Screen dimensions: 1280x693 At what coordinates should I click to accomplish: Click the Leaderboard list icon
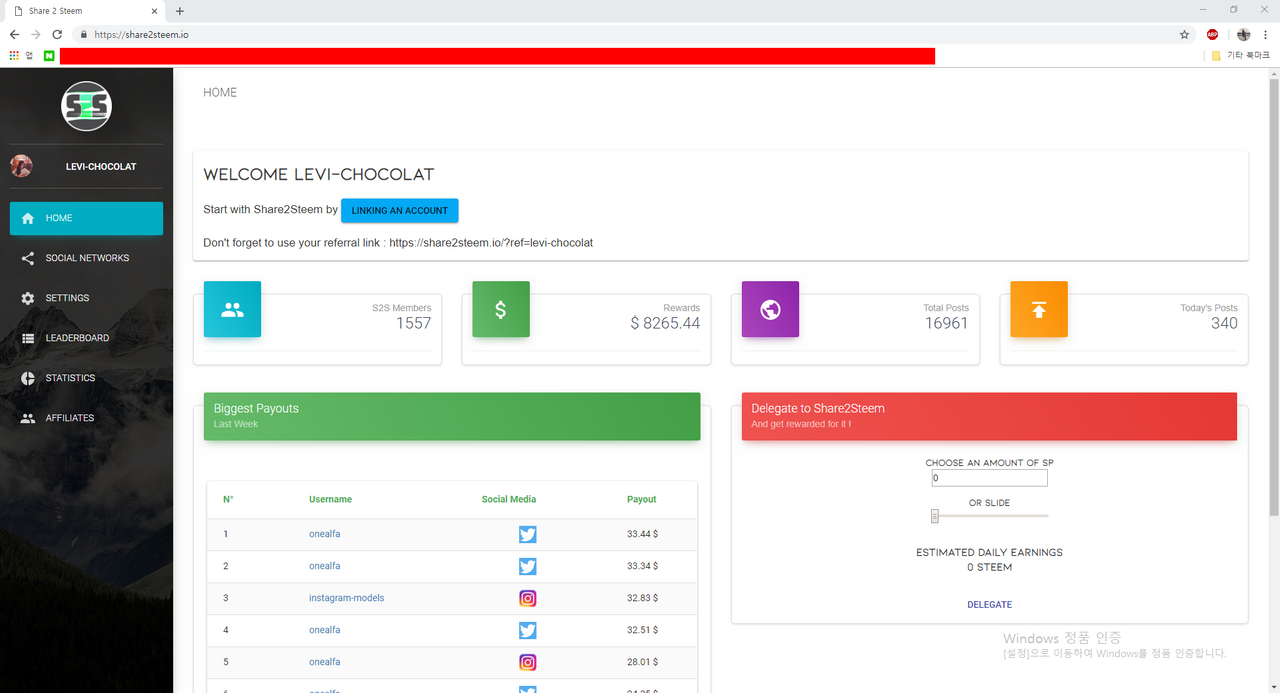click(x=27, y=338)
